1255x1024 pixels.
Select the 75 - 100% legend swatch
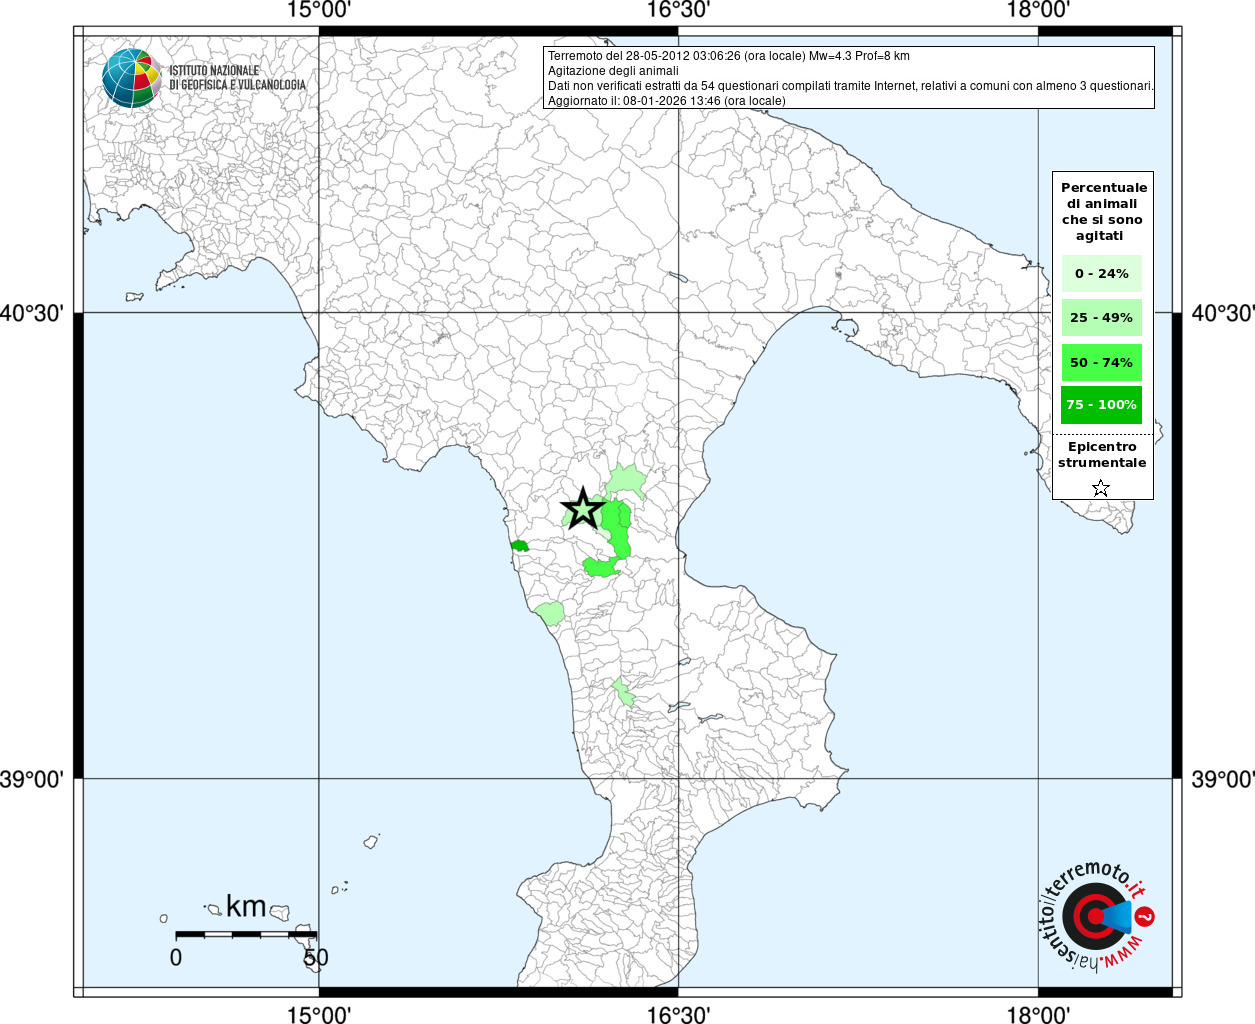1101,405
